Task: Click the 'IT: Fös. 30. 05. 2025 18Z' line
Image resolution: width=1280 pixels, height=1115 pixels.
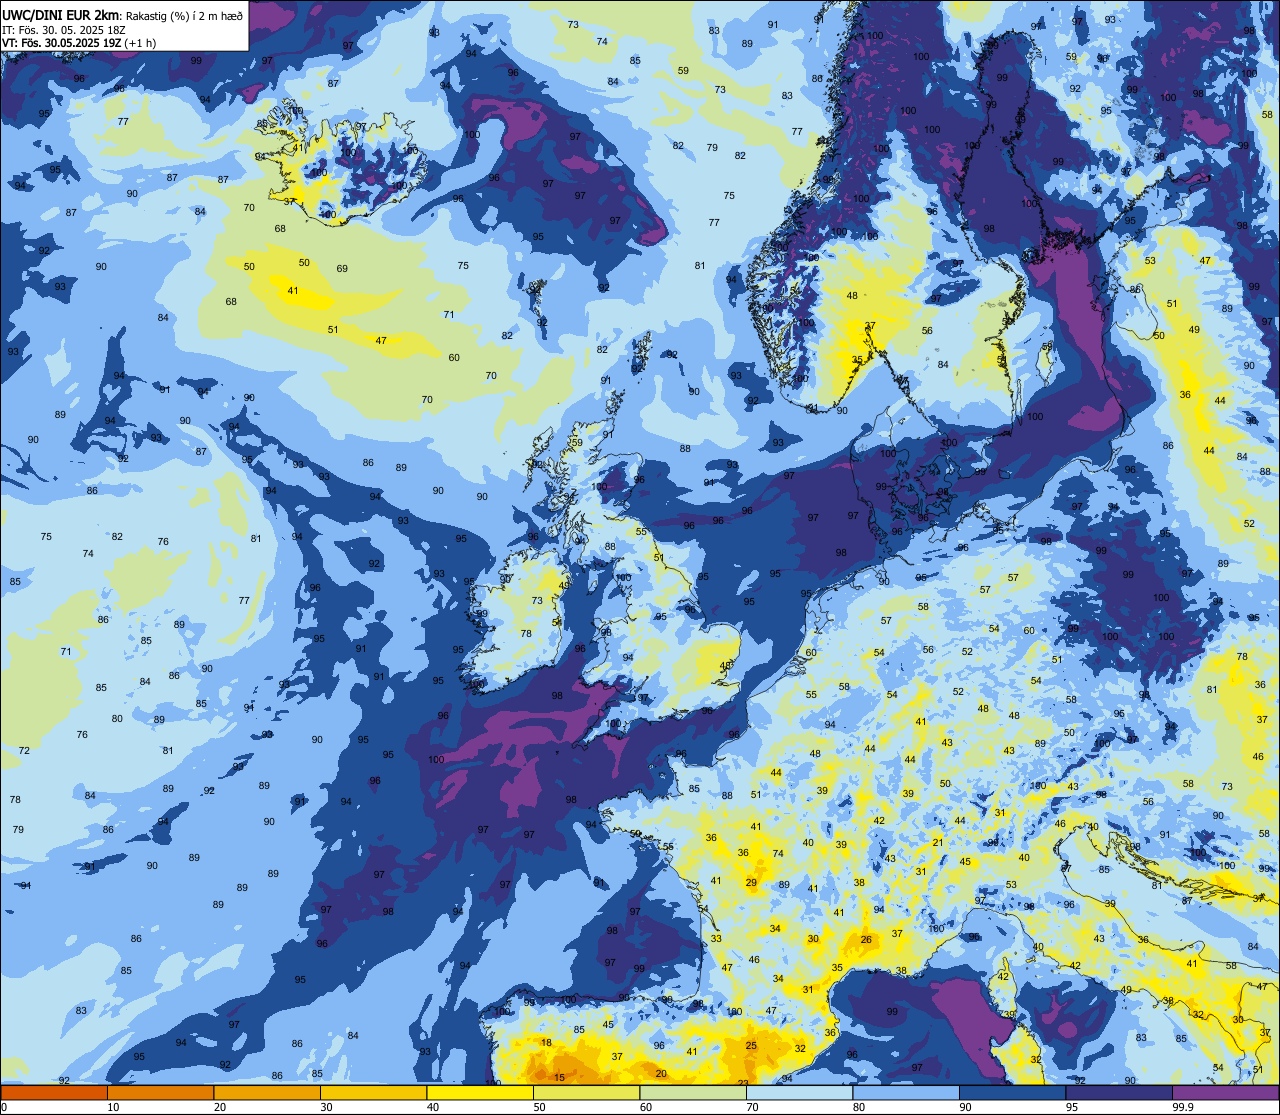Action: tap(63, 30)
